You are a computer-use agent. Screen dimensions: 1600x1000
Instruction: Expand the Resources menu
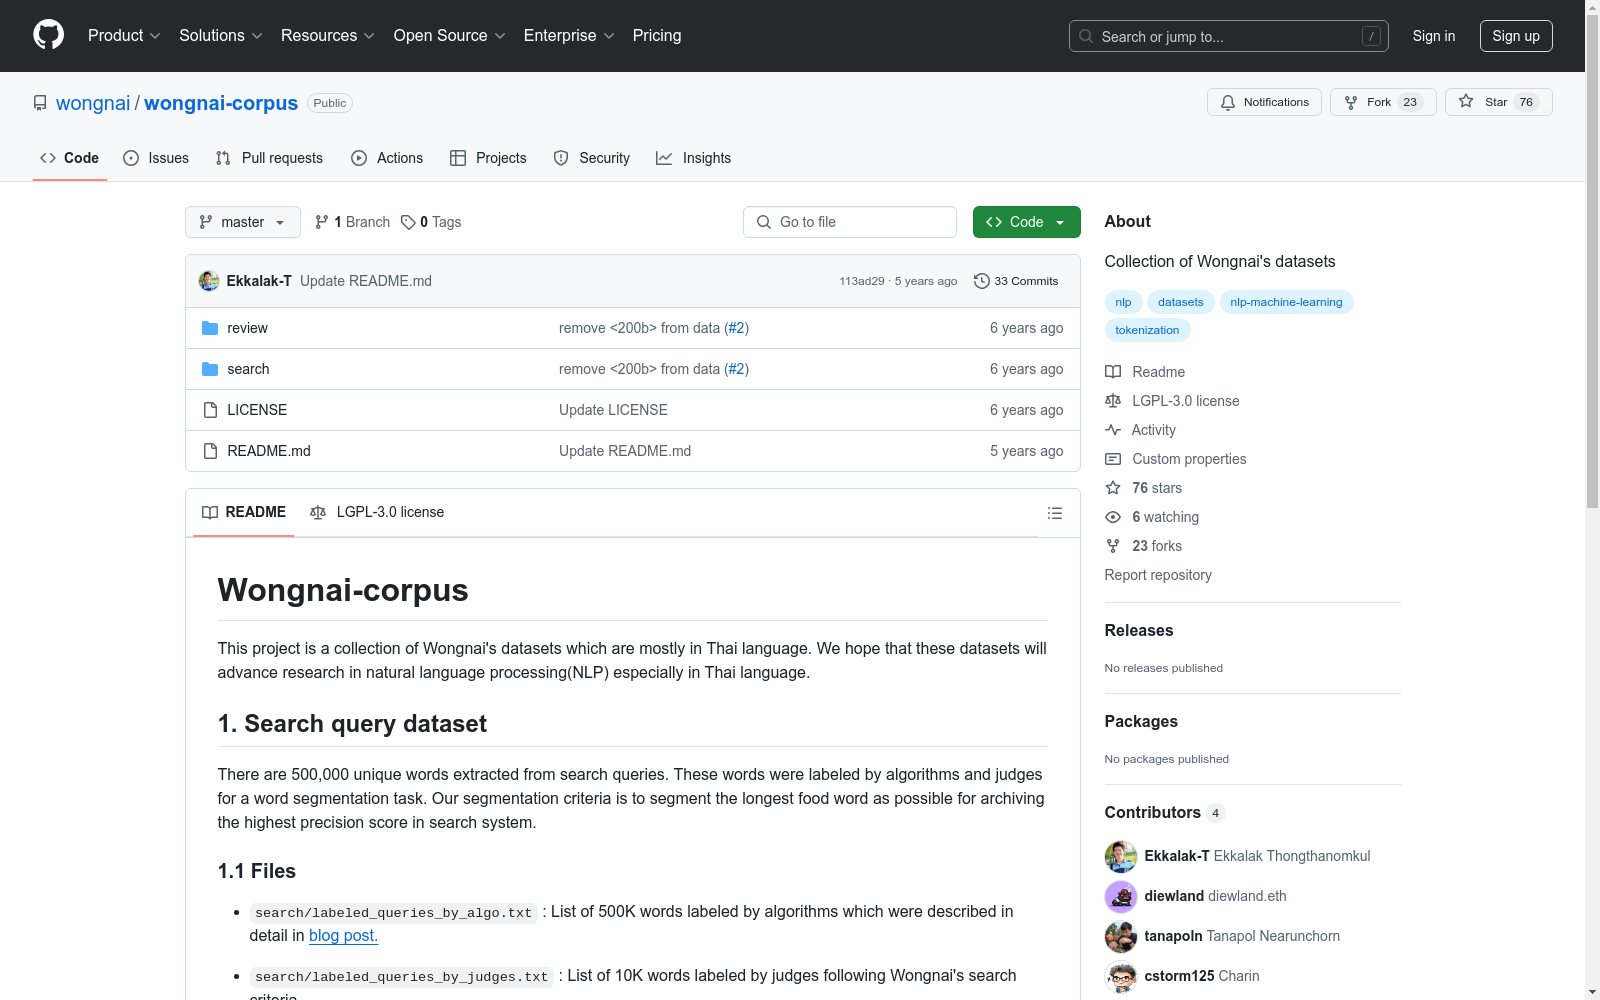pyautogui.click(x=328, y=36)
